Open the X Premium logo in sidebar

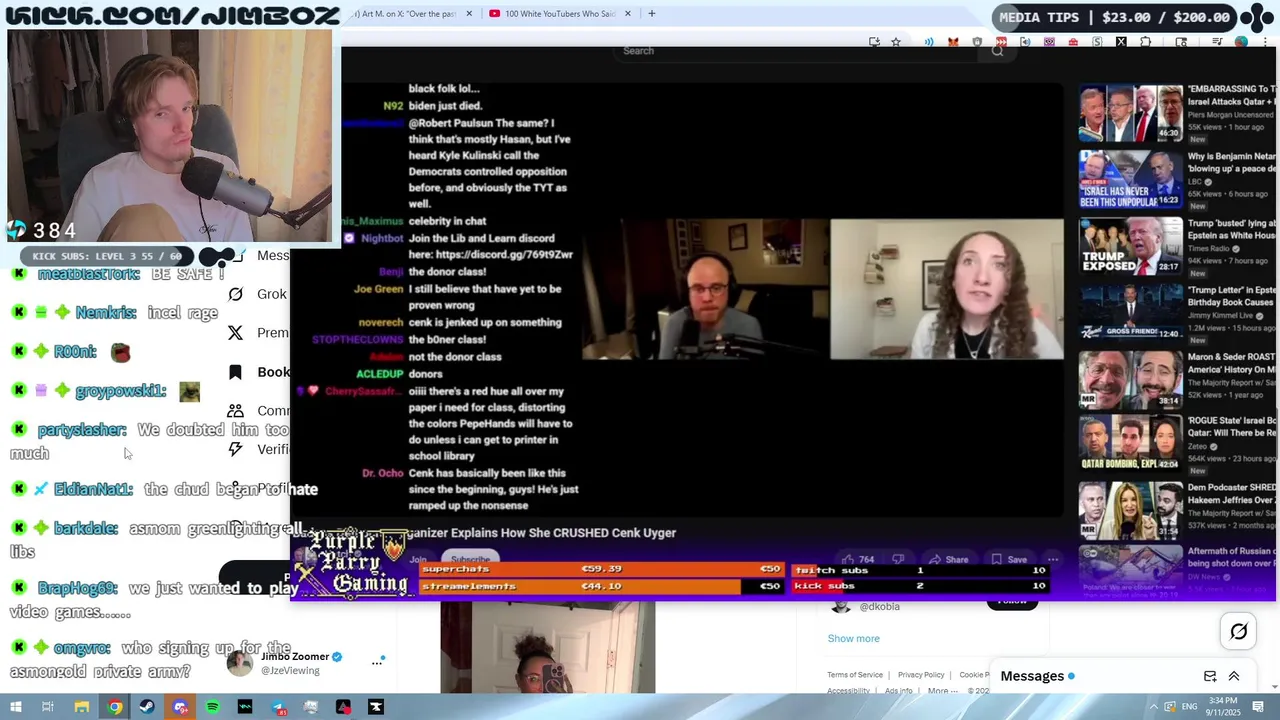click(x=236, y=333)
